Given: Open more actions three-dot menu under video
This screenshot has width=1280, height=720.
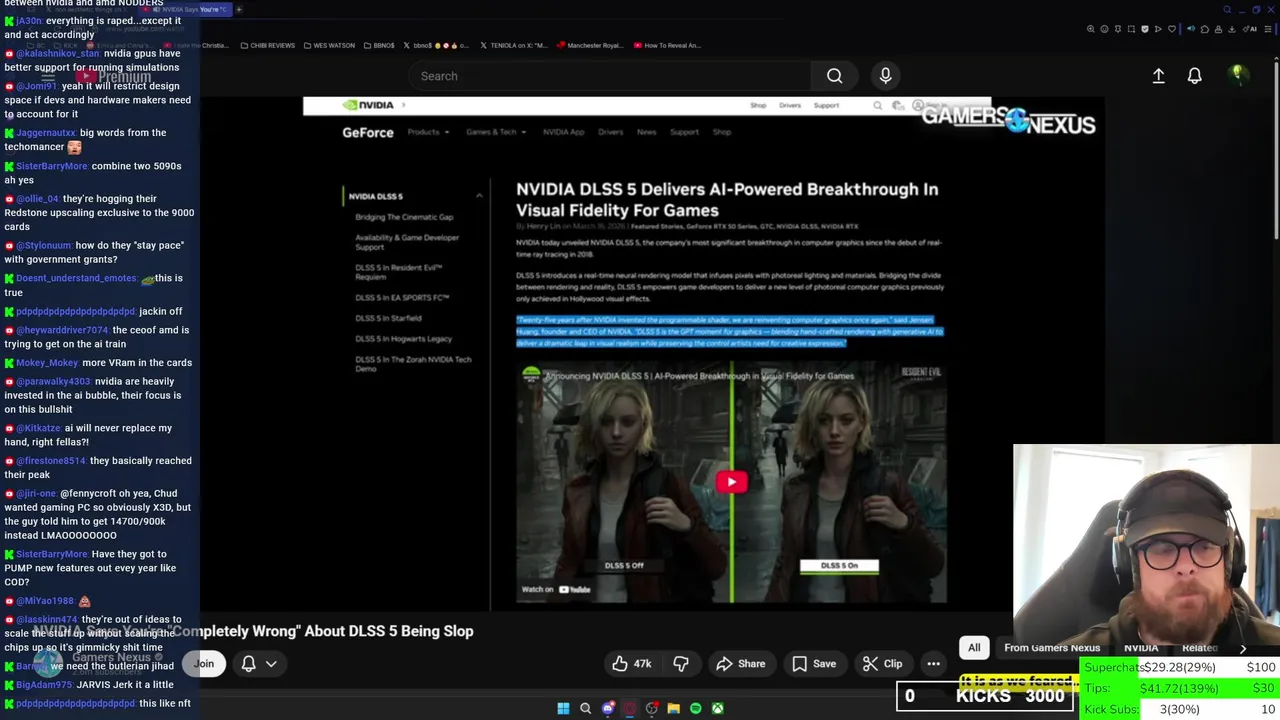Looking at the screenshot, I should pyautogui.click(x=933, y=664).
